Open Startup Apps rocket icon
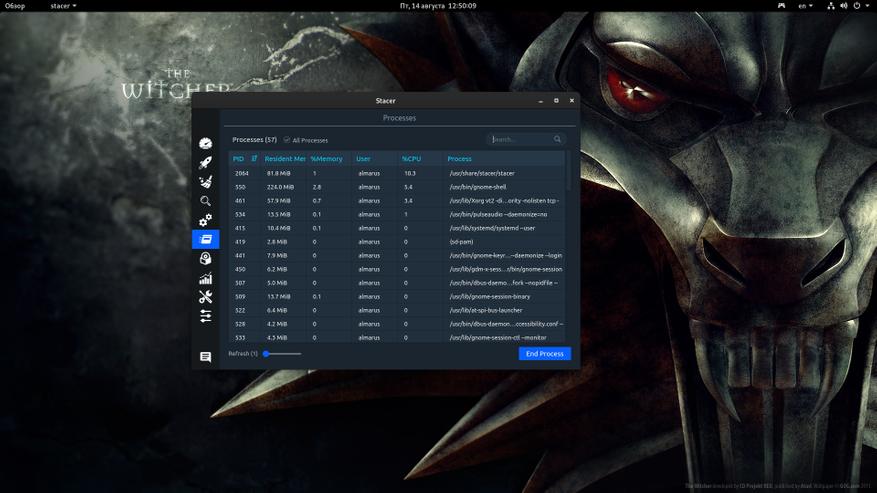877x493 pixels. pyautogui.click(x=205, y=162)
